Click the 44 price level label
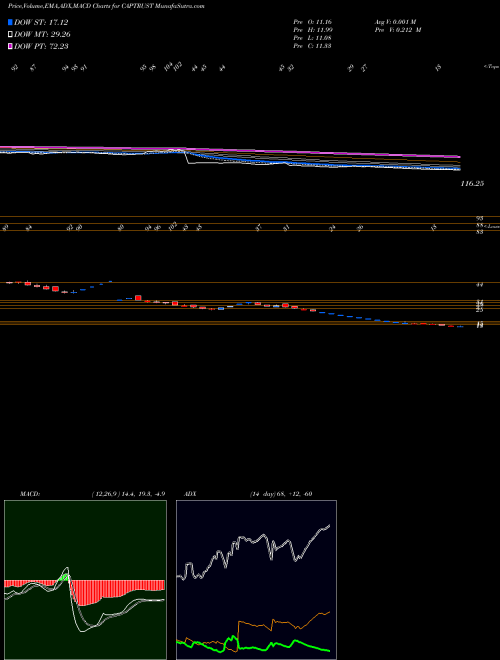Screen dimensions: 500x660 (479, 285)
